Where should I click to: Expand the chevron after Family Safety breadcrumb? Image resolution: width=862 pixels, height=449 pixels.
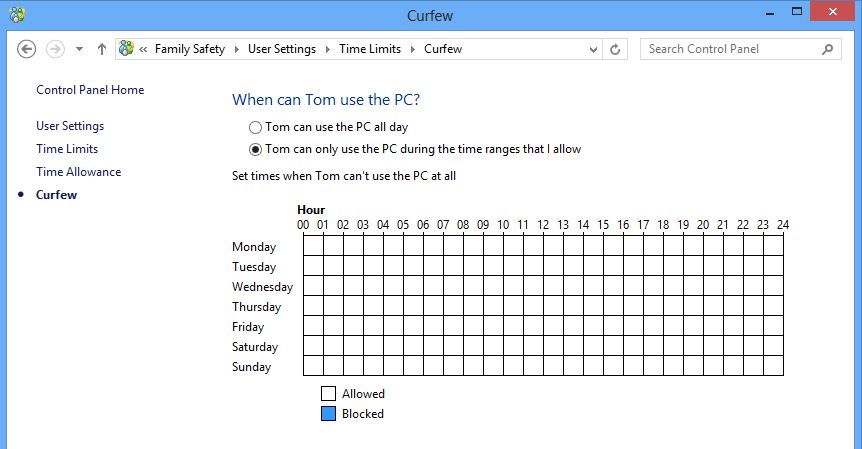point(236,49)
